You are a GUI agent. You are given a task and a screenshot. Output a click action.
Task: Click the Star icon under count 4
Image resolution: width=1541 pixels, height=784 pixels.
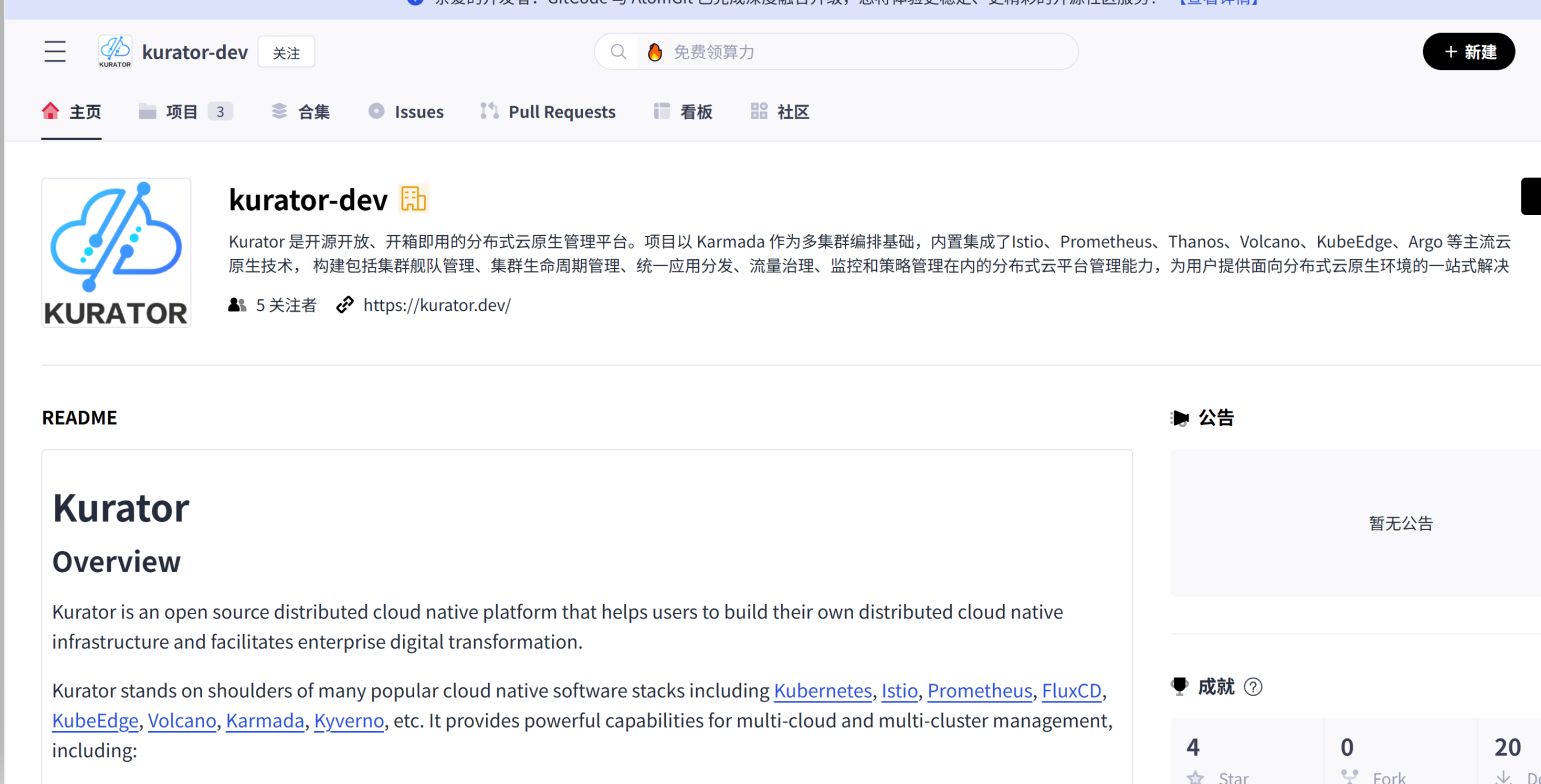1195,777
